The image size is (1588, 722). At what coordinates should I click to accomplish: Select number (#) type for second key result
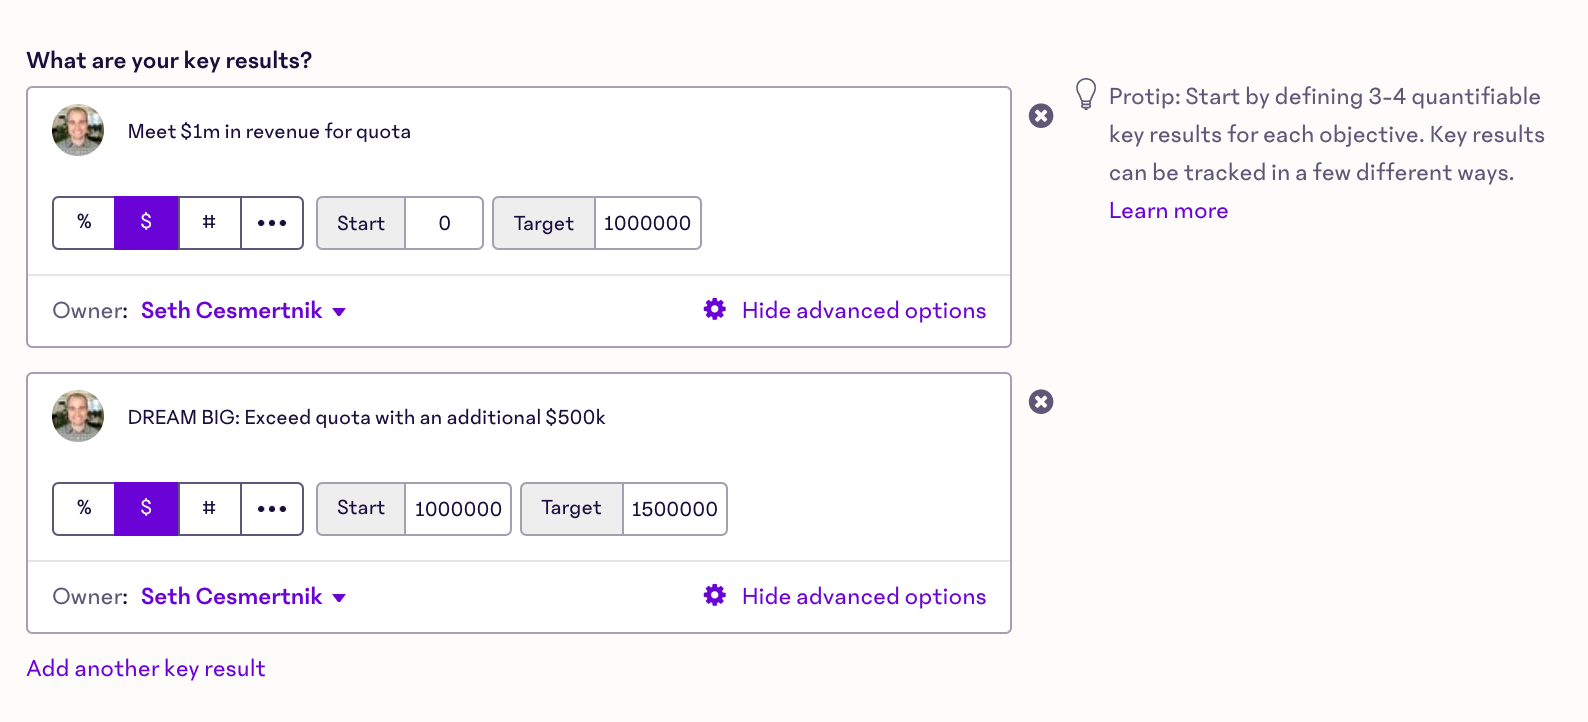(x=209, y=508)
